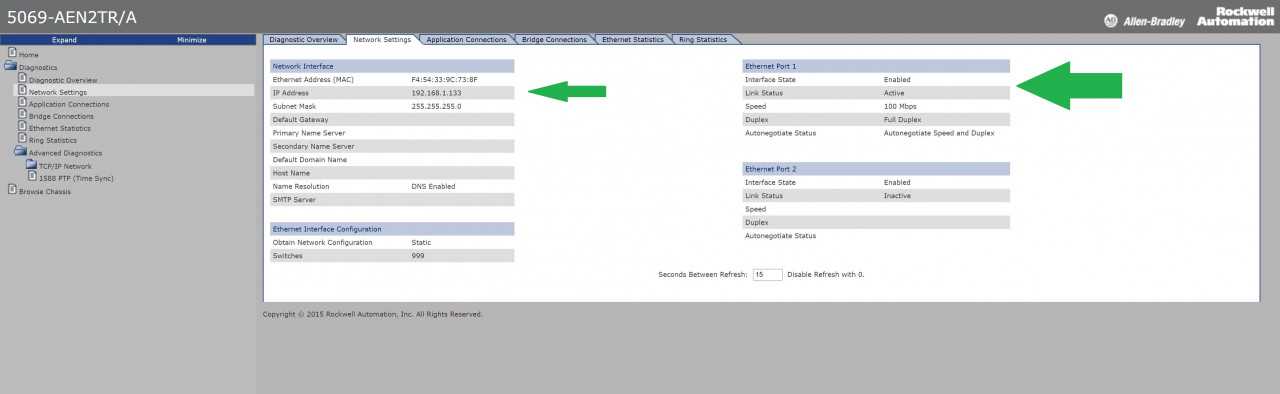Click the MAC address value F4:54:33:9C:73:8F
This screenshot has height=394, width=1280.
tap(444, 79)
